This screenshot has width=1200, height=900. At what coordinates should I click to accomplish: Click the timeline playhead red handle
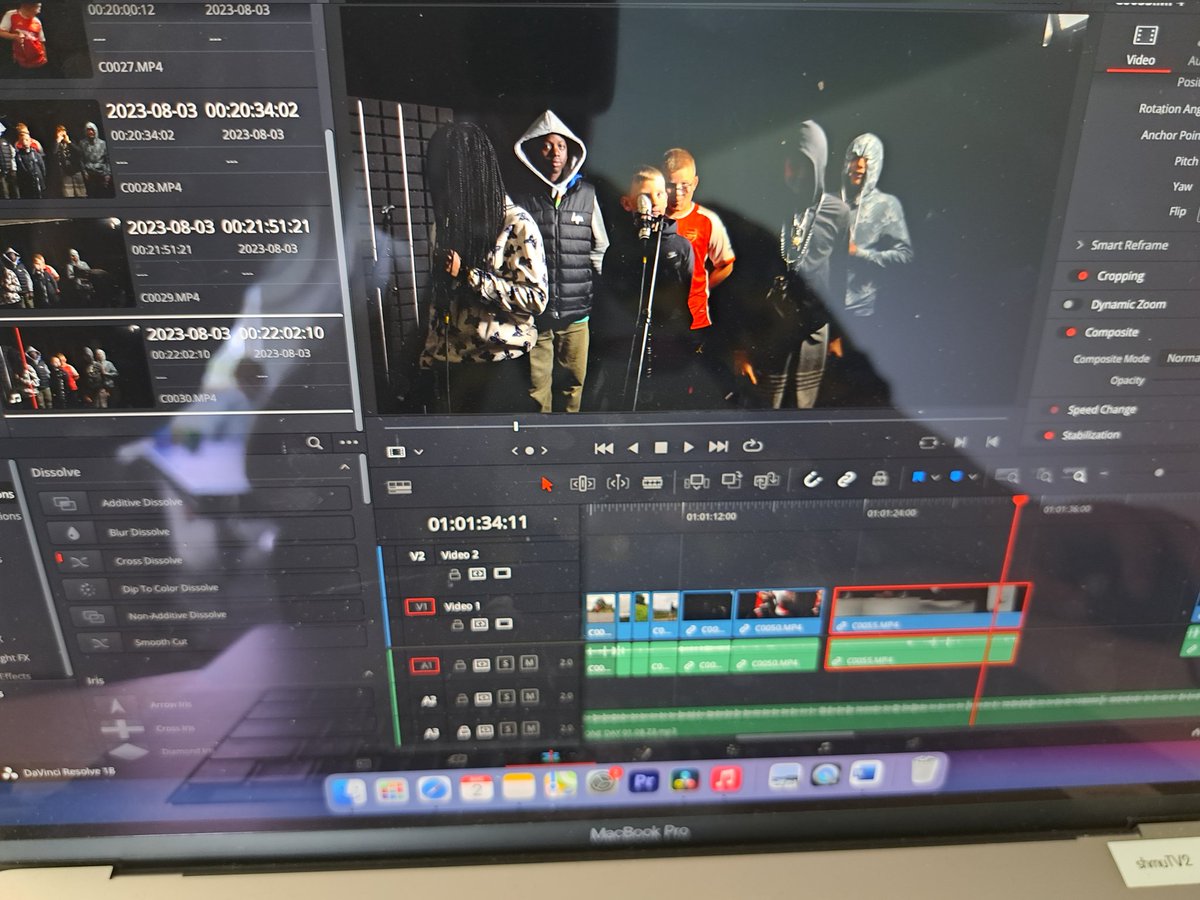[1019, 499]
